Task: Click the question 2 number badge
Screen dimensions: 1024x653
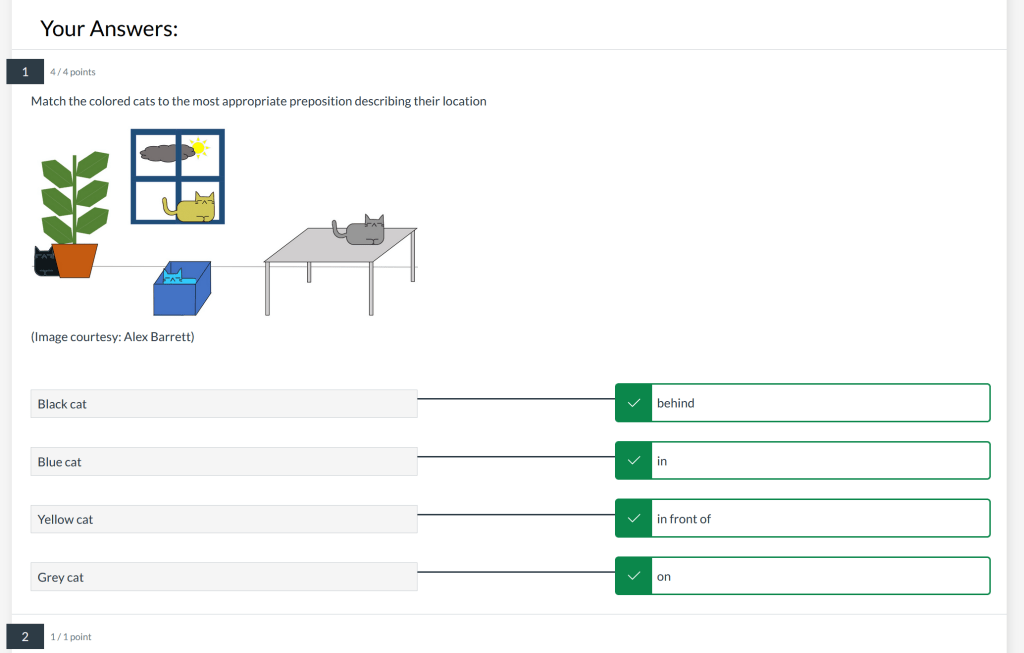Action: point(25,636)
